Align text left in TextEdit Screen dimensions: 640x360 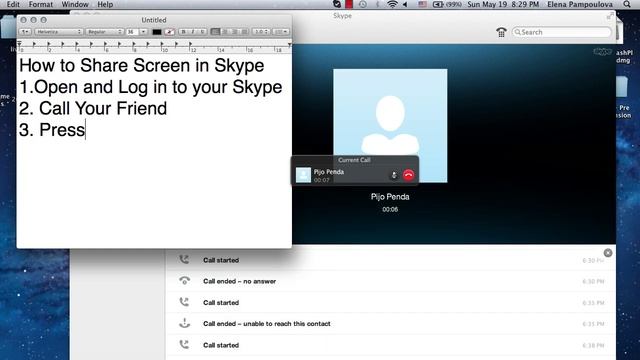click(x=215, y=32)
